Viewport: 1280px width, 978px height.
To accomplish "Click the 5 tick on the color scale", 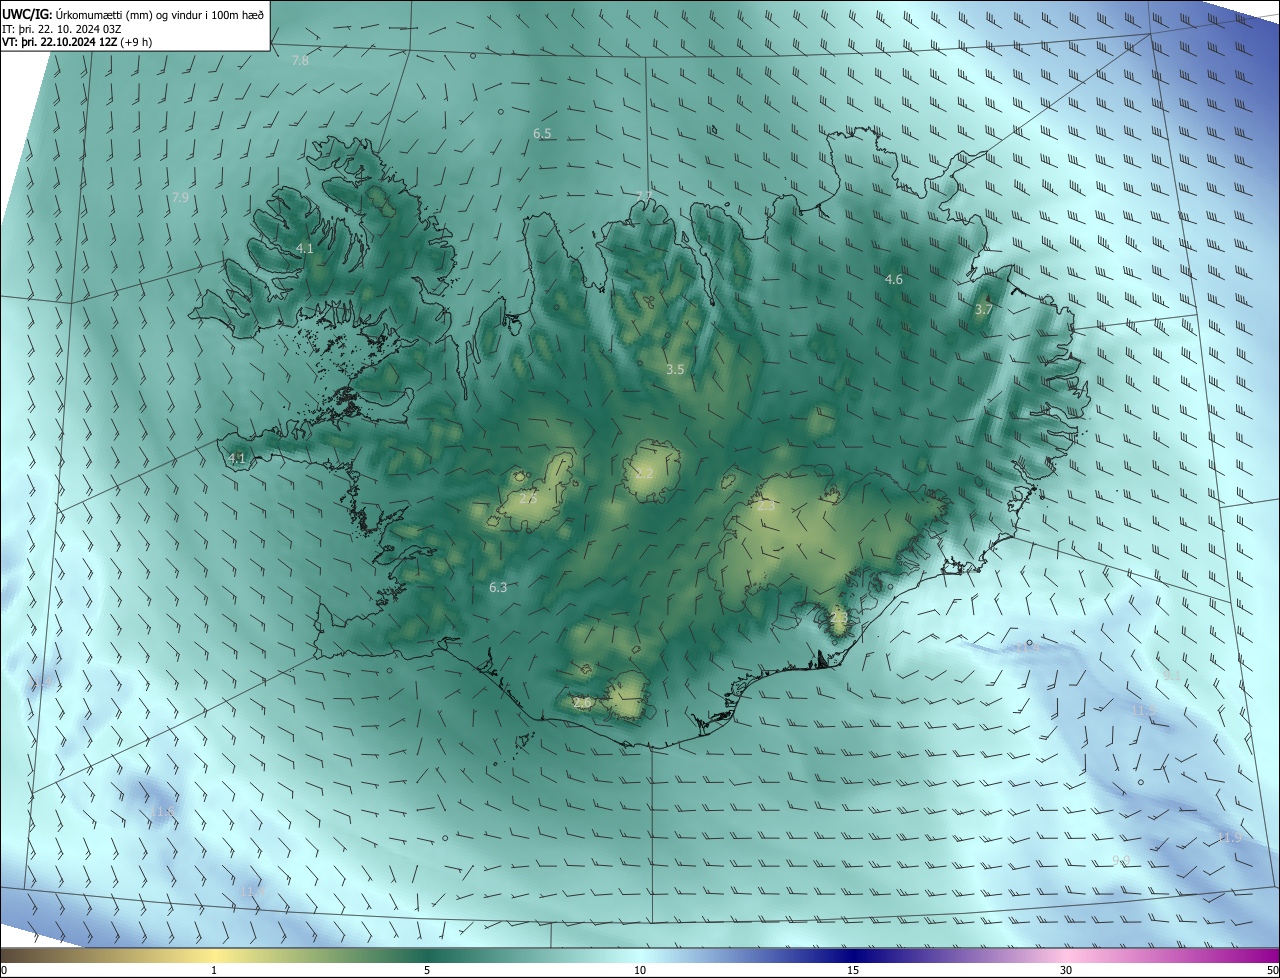I will pyautogui.click(x=427, y=970).
